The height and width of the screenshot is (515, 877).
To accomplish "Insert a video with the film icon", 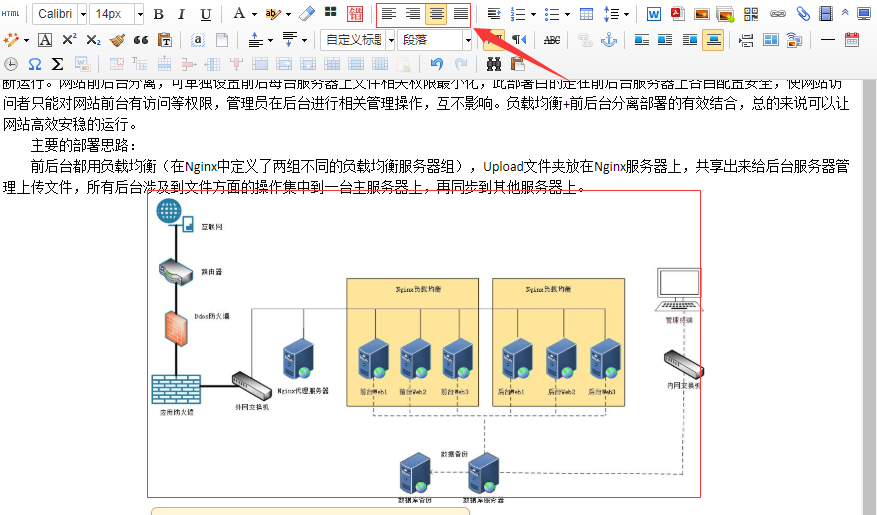I will click(x=825, y=14).
